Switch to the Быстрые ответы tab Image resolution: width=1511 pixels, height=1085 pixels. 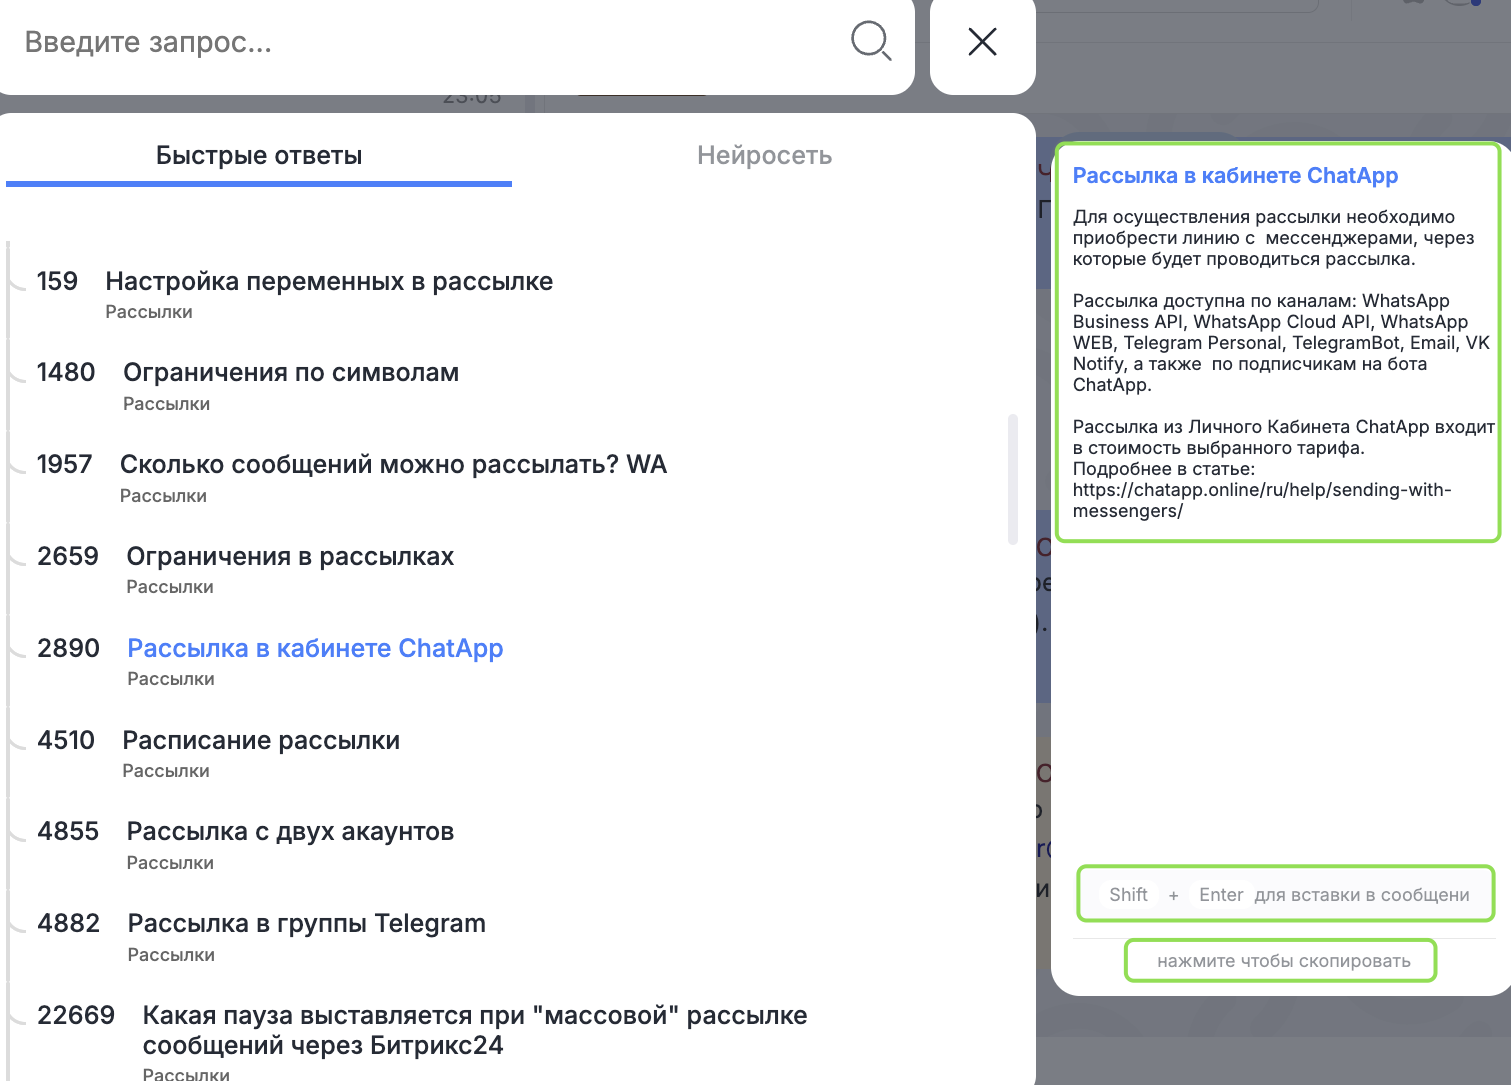click(x=259, y=156)
